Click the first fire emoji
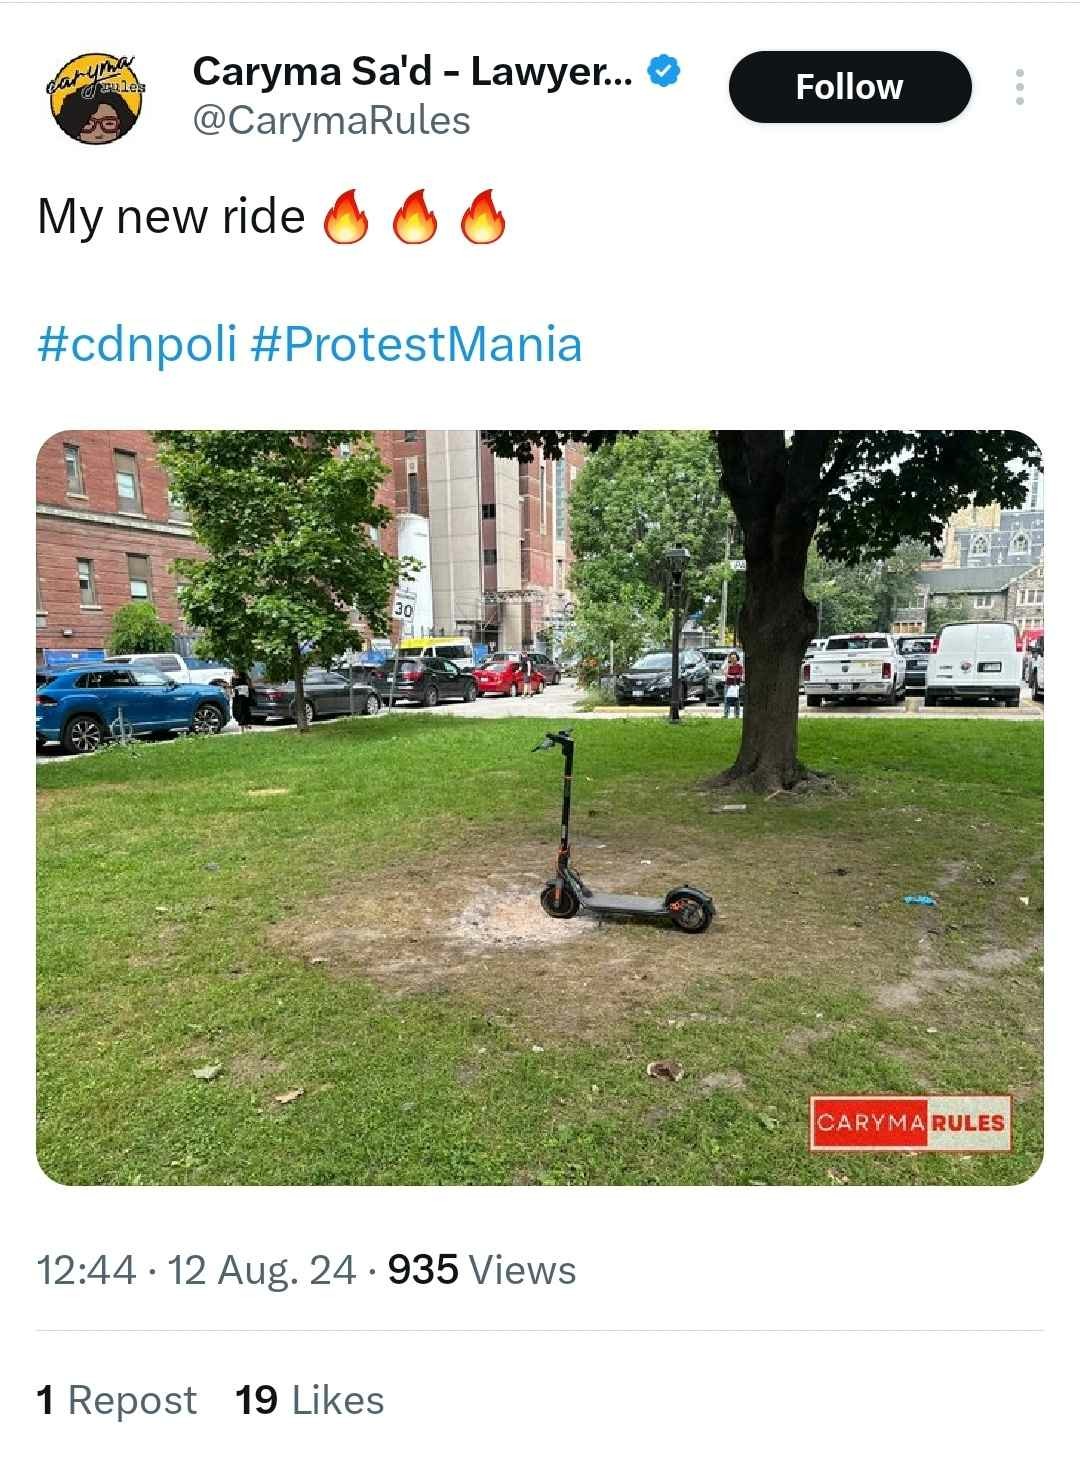1080x1463 pixels. click(x=345, y=216)
